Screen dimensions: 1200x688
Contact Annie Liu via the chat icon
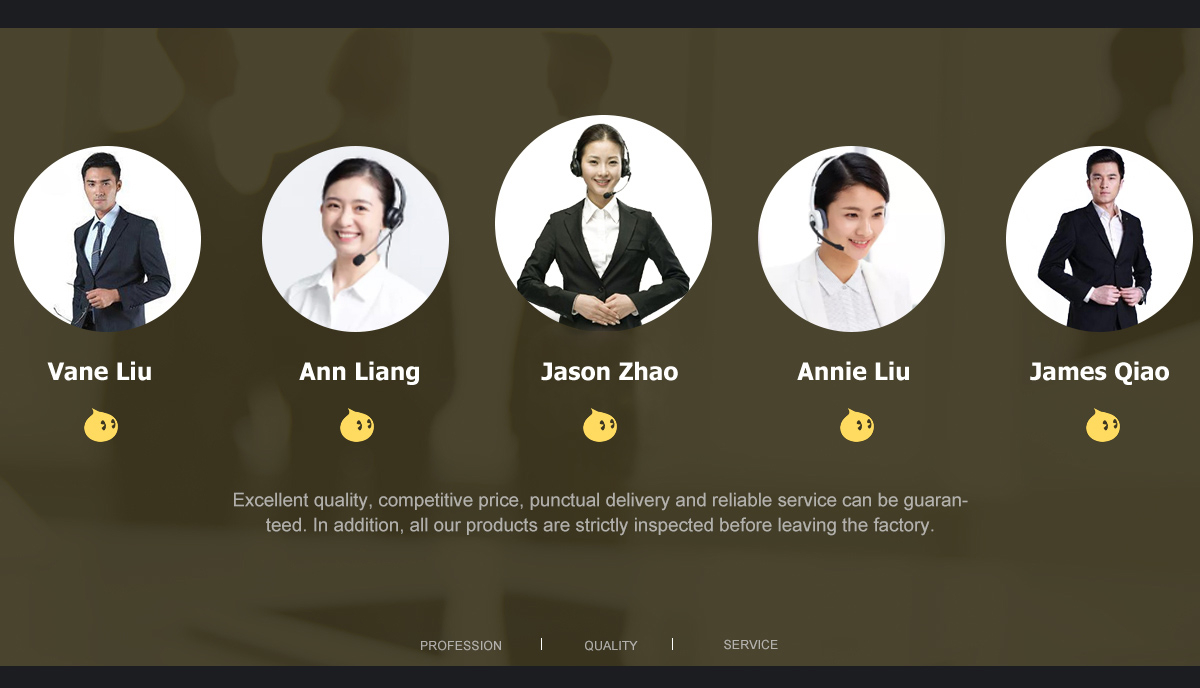tap(856, 425)
